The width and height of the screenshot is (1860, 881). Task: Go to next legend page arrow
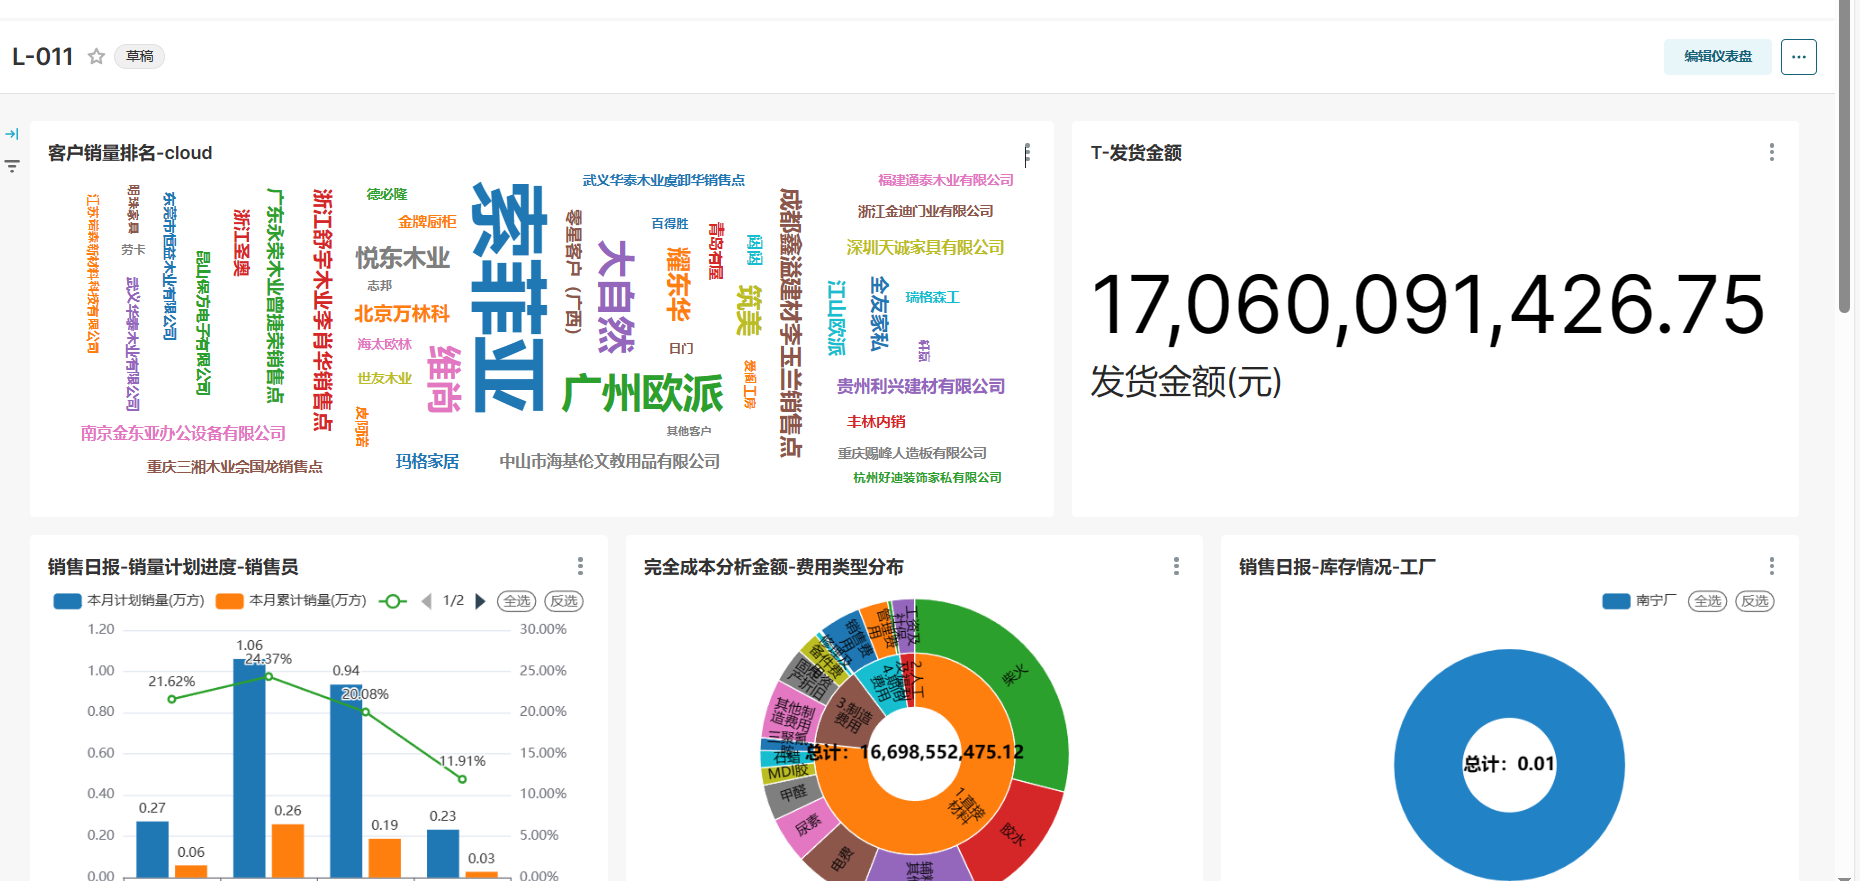pos(480,601)
